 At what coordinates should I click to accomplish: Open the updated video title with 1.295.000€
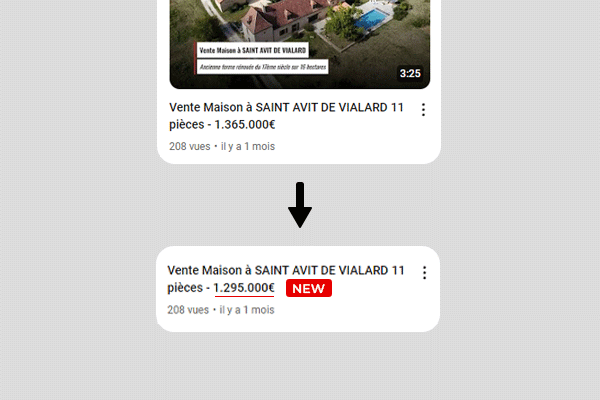[x=286, y=279]
